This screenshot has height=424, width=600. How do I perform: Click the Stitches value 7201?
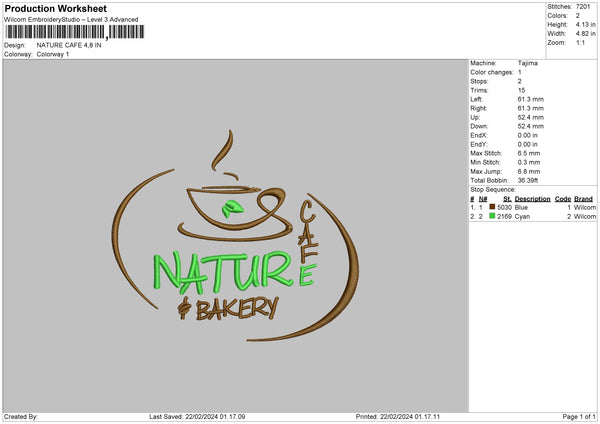click(583, 7)
